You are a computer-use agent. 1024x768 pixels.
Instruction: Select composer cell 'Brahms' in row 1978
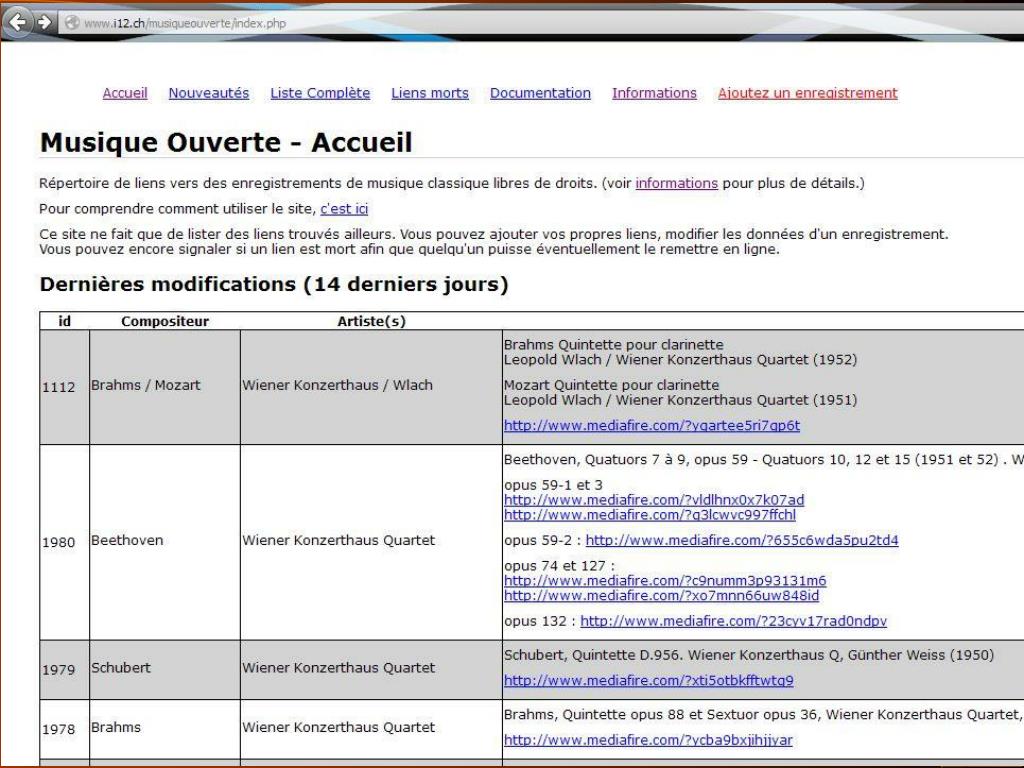pos(165,728)
